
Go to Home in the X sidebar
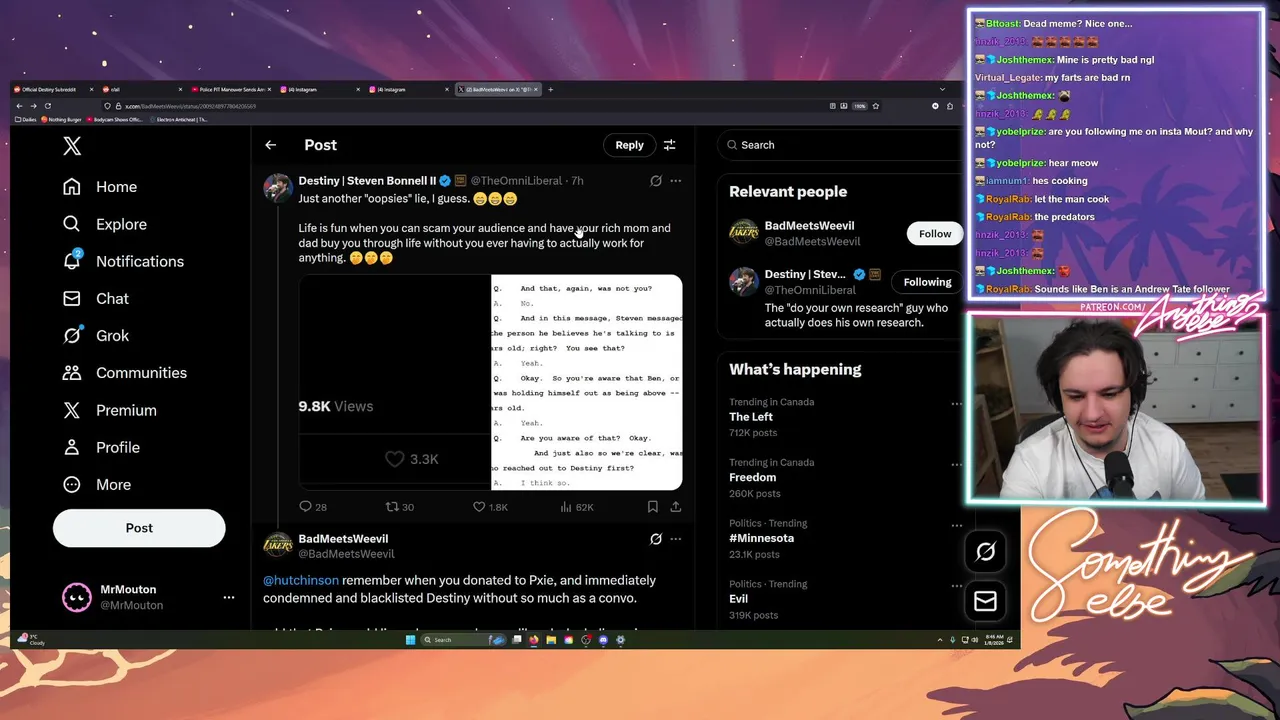pyautogui.click(x=100, y=187)
